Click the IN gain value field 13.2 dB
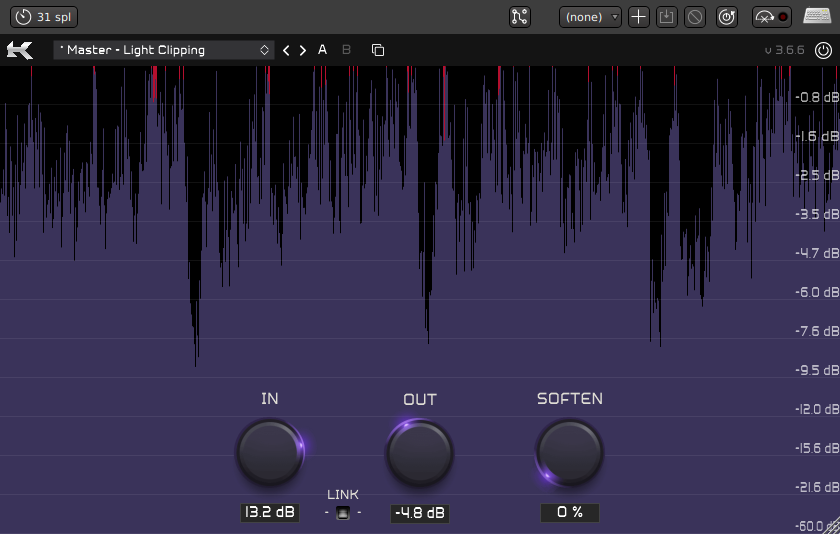 [270, 513]
